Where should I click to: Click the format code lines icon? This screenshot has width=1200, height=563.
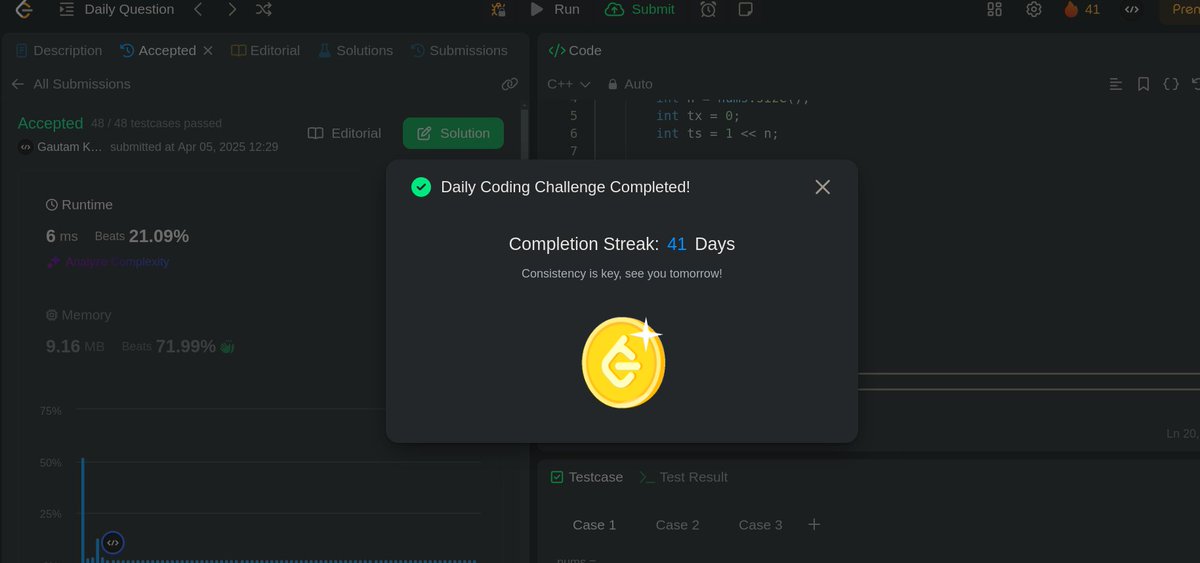coord(1116,84)
